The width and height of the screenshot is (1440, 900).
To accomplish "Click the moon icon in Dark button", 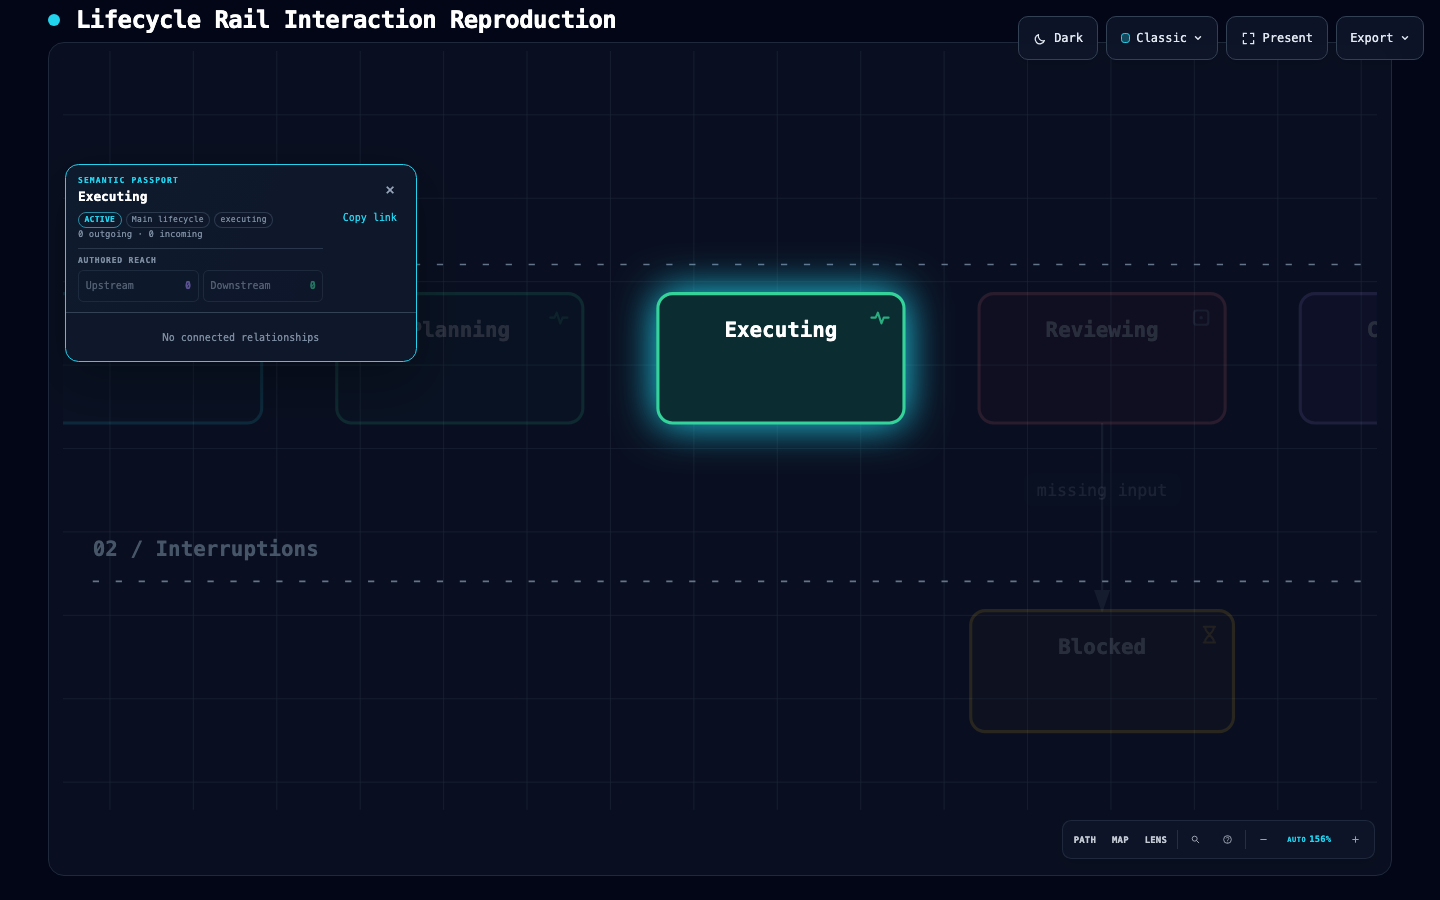I will [x=1040, y=38].
